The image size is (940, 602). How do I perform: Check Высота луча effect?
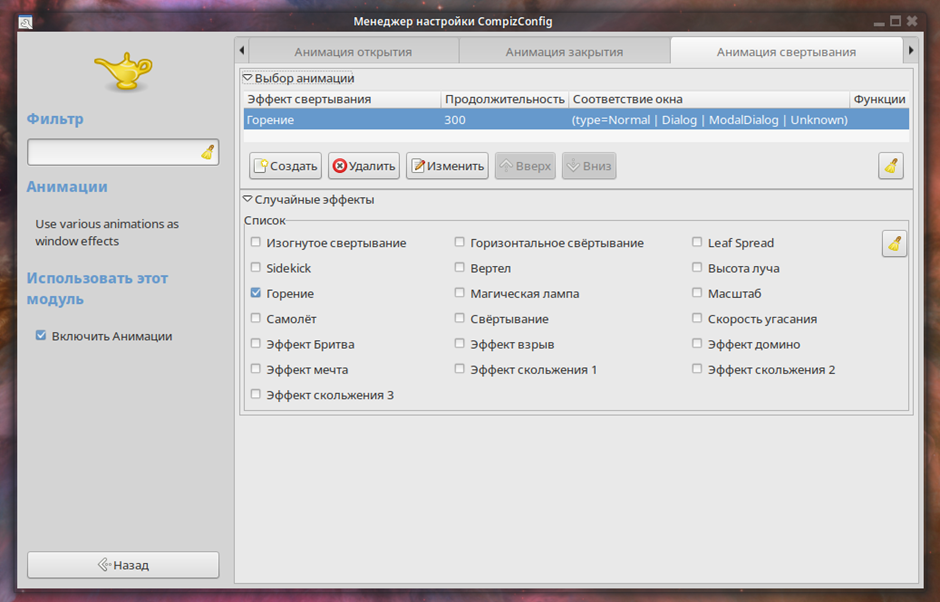tap(697, 267)
